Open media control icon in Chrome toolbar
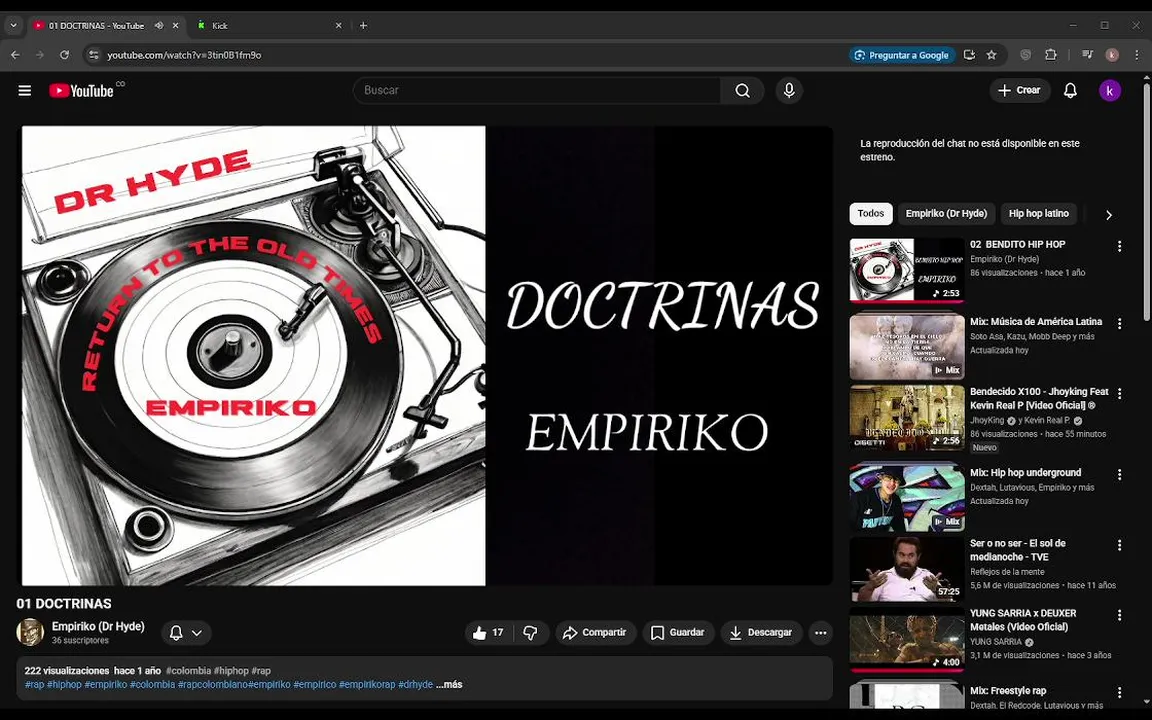 point(1087,55)
